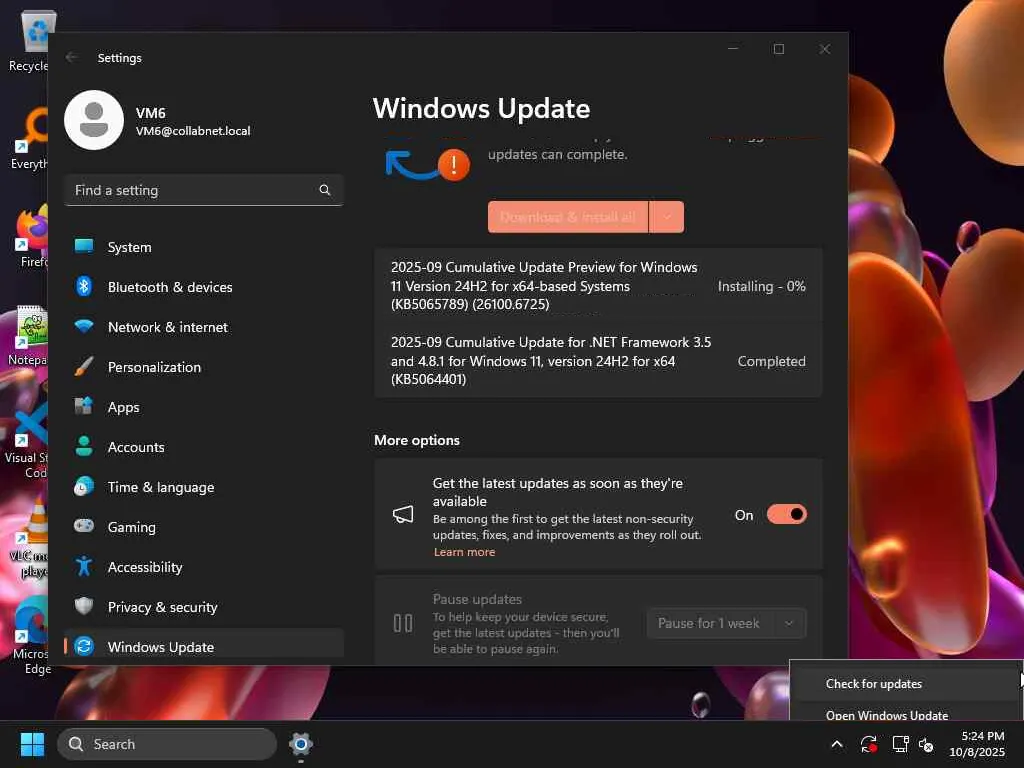The height and width of the screenshot is (768, 1024).
Task: Click the back arrow in Settings
Action: pyautogui.click(x=72, y=57)
